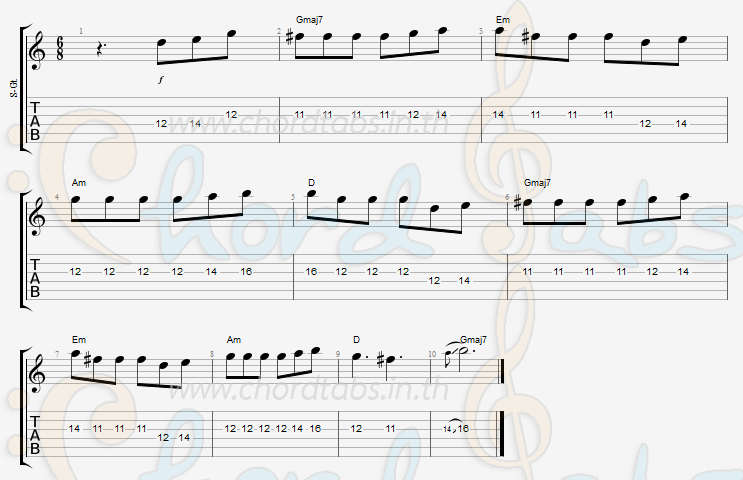743x480 pixels.
Task: Click the Gmaj7 chord label above measure 2
Action: pos(309,20)
